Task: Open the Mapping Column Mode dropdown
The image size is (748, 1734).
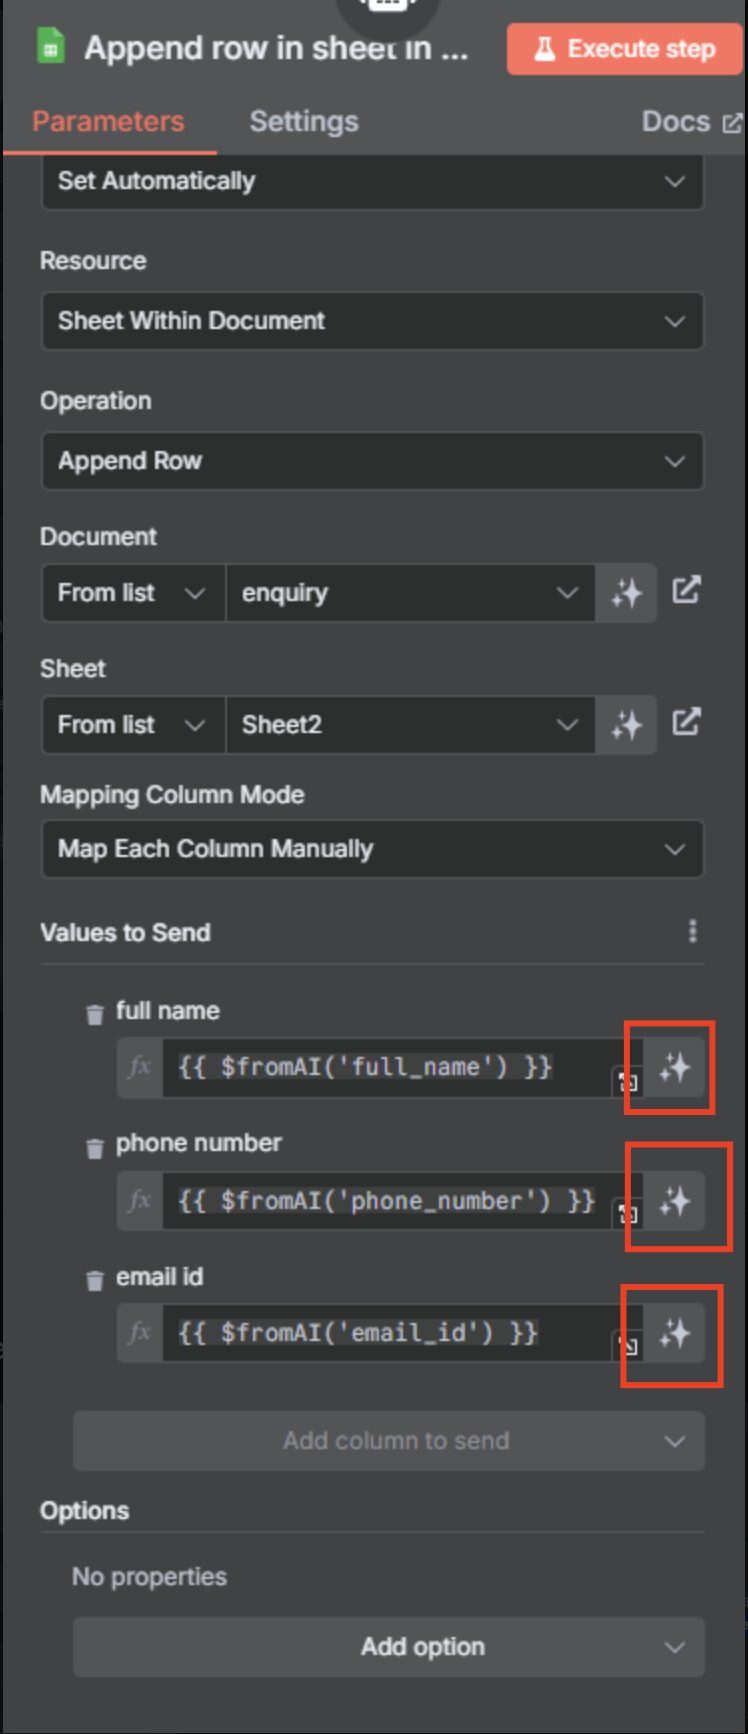Action: (372, 849)
